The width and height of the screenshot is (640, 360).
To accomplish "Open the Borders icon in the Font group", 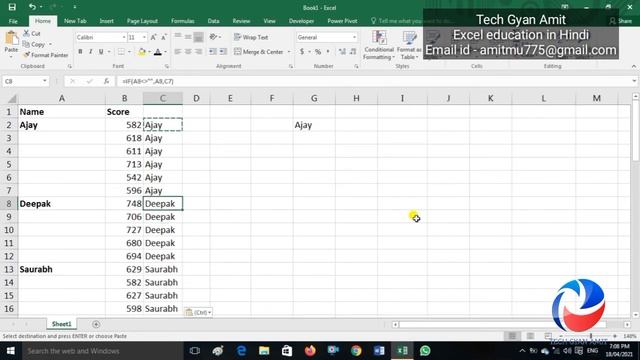I will click(121, 52).
